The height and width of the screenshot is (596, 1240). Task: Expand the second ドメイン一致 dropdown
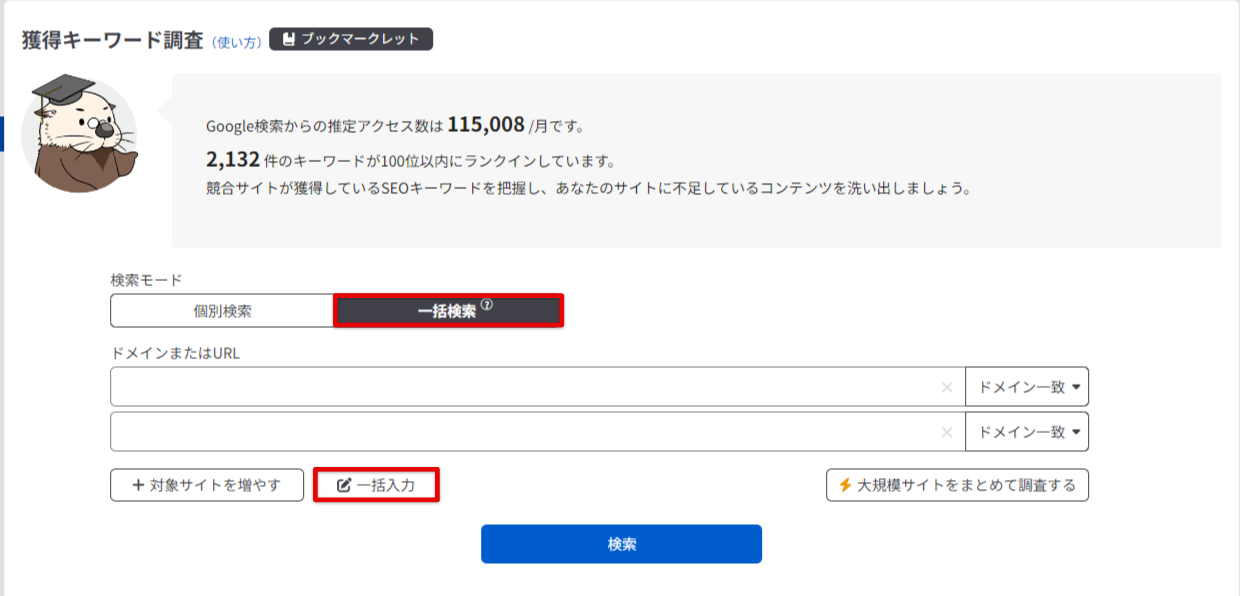point(1027,433)
